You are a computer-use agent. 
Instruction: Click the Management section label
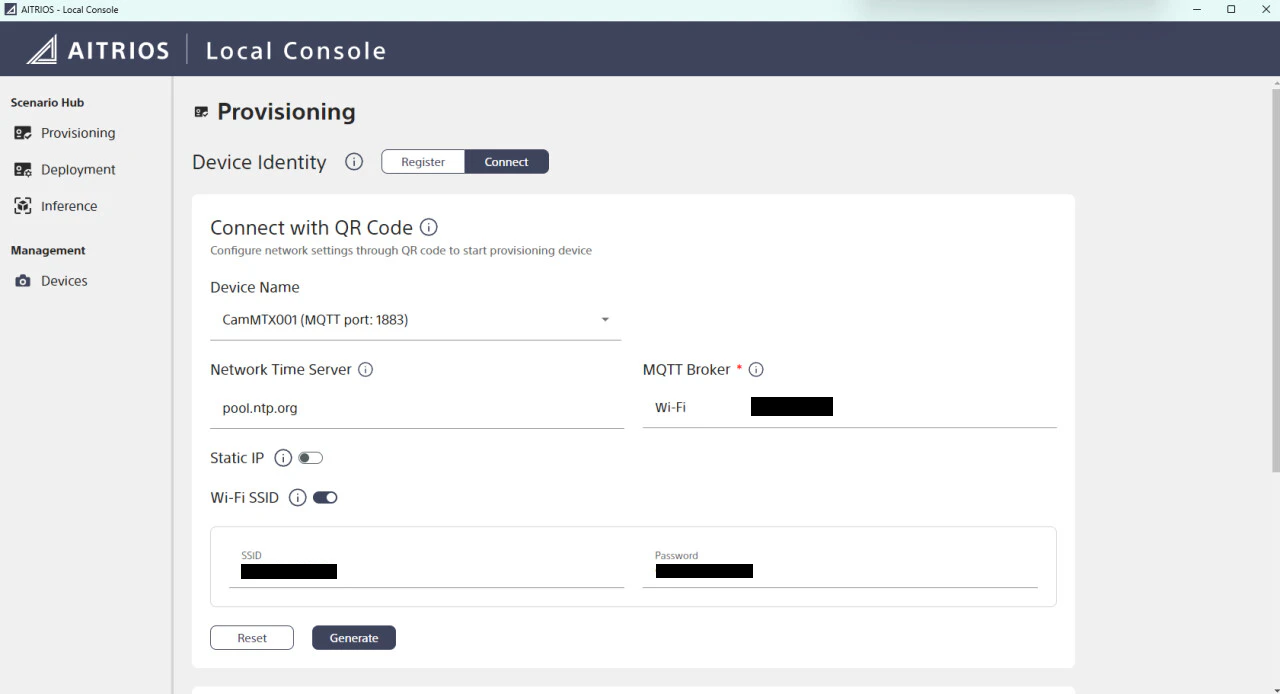click(48, 251)
